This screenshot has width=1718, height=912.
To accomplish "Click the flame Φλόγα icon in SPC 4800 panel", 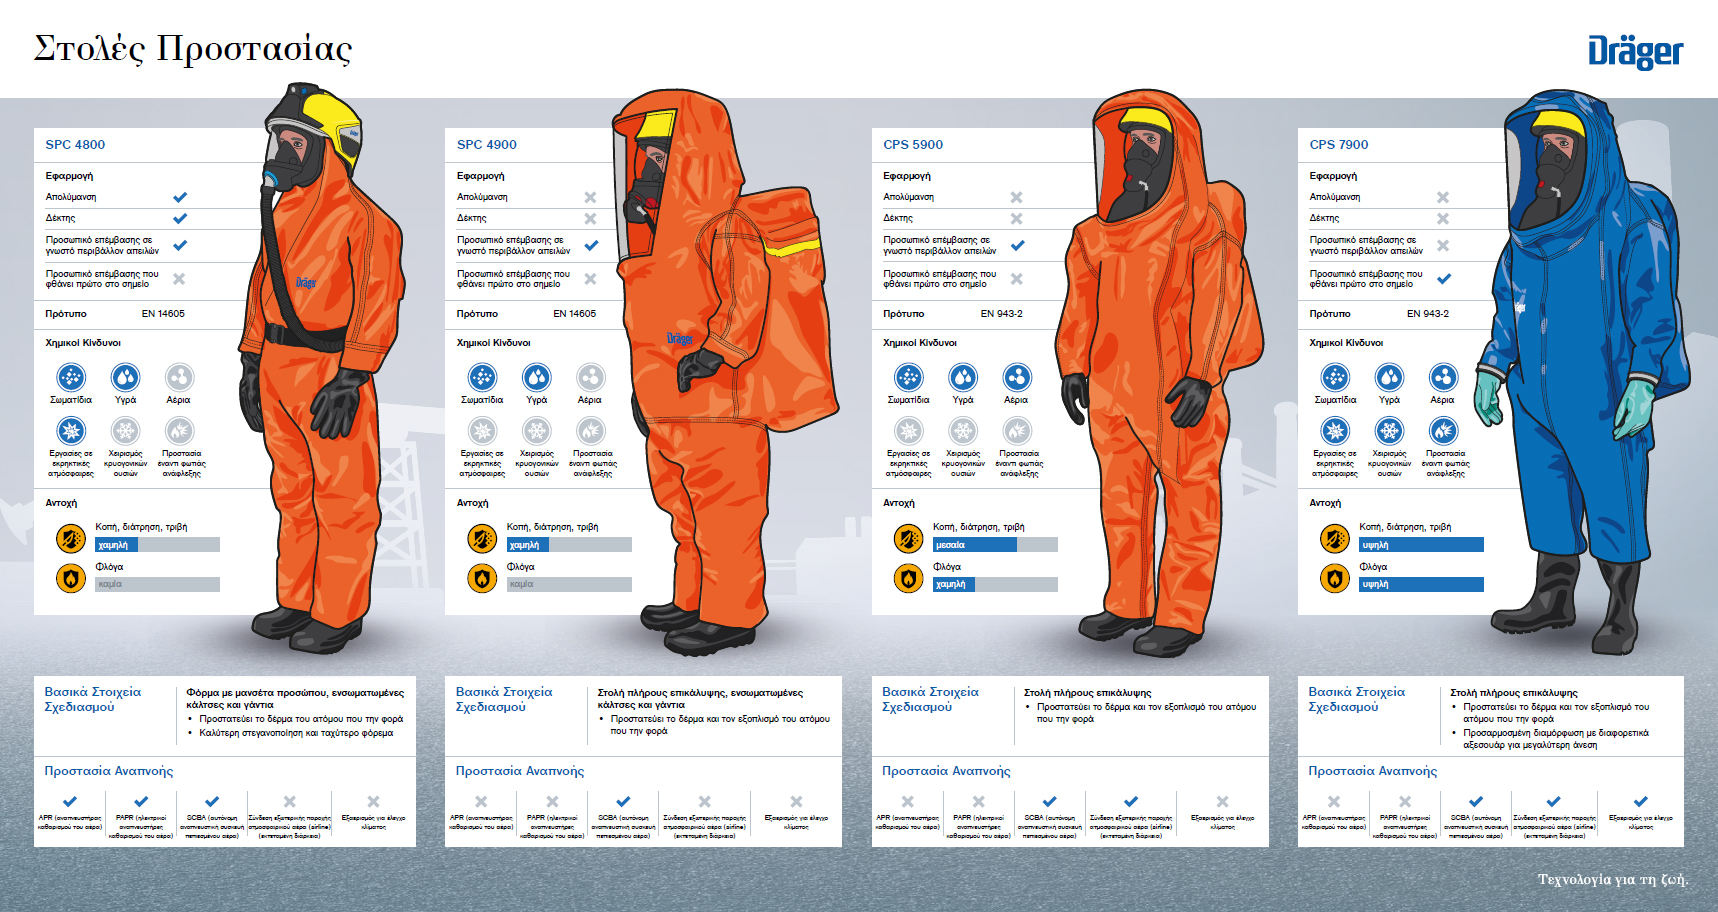I will 71,578.
